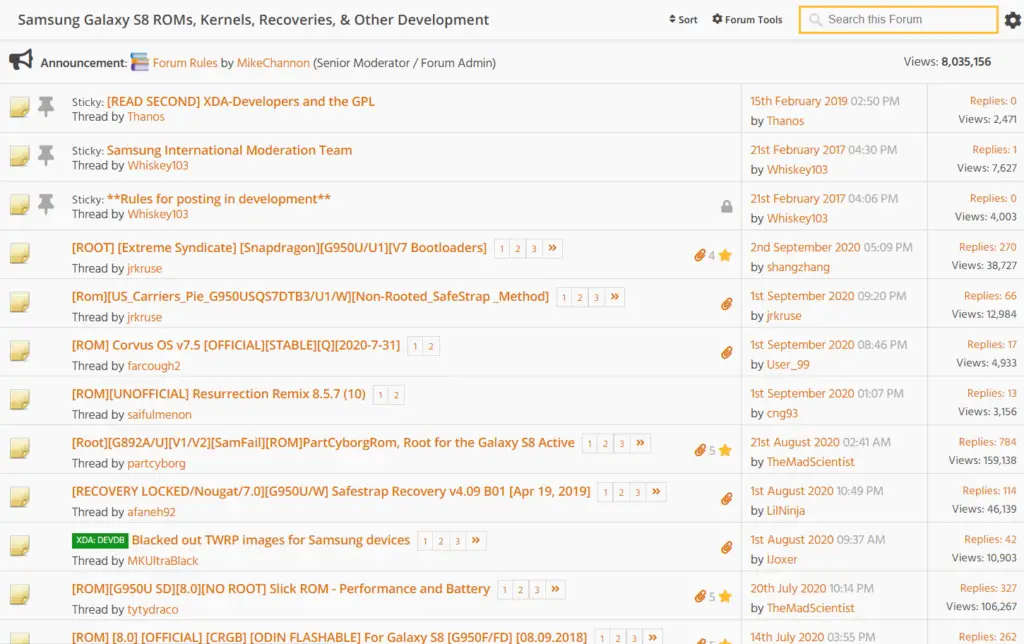Open the XDA-Developers and the GPL thread
The height and width of the screenshot is (644, 1024).
241,101
